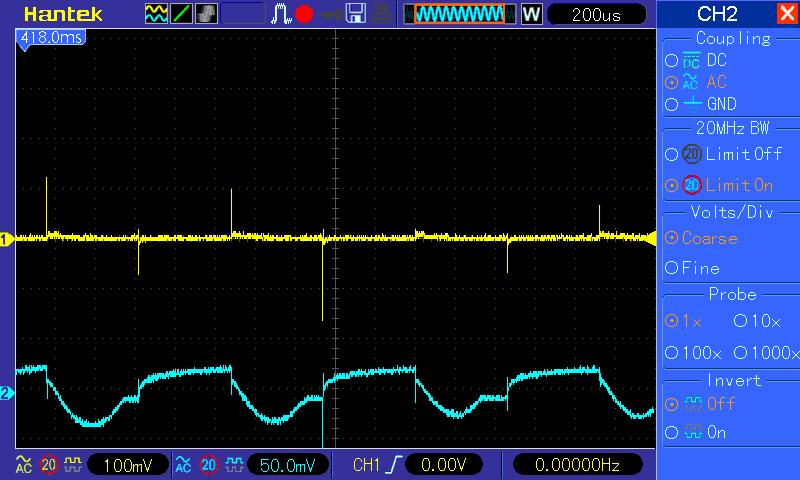Click the CH2 panel title
The height and width of the screenshot is (480, 800).
(x=717, y=14)
